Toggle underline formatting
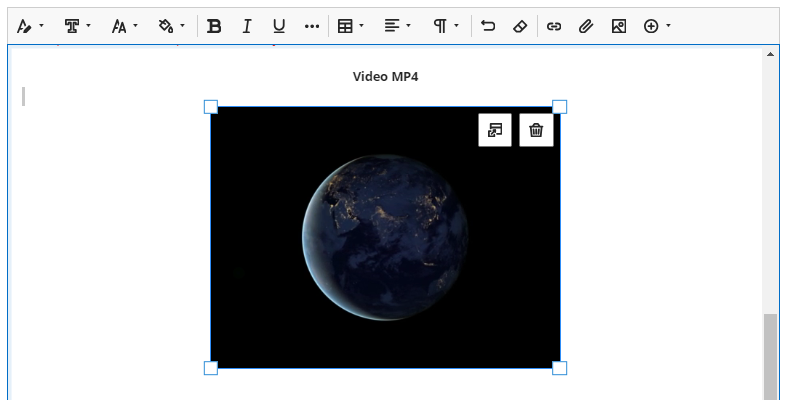 [279, 27]
